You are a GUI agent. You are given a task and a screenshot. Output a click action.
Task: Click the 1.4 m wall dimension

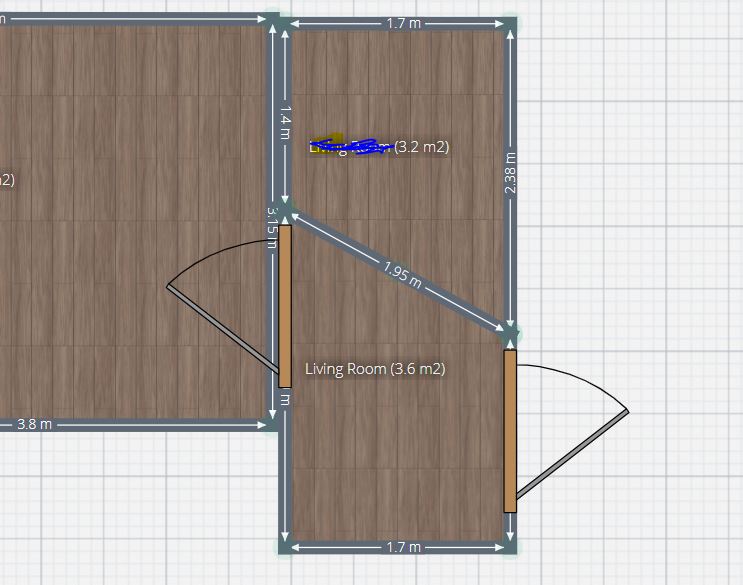285,122
